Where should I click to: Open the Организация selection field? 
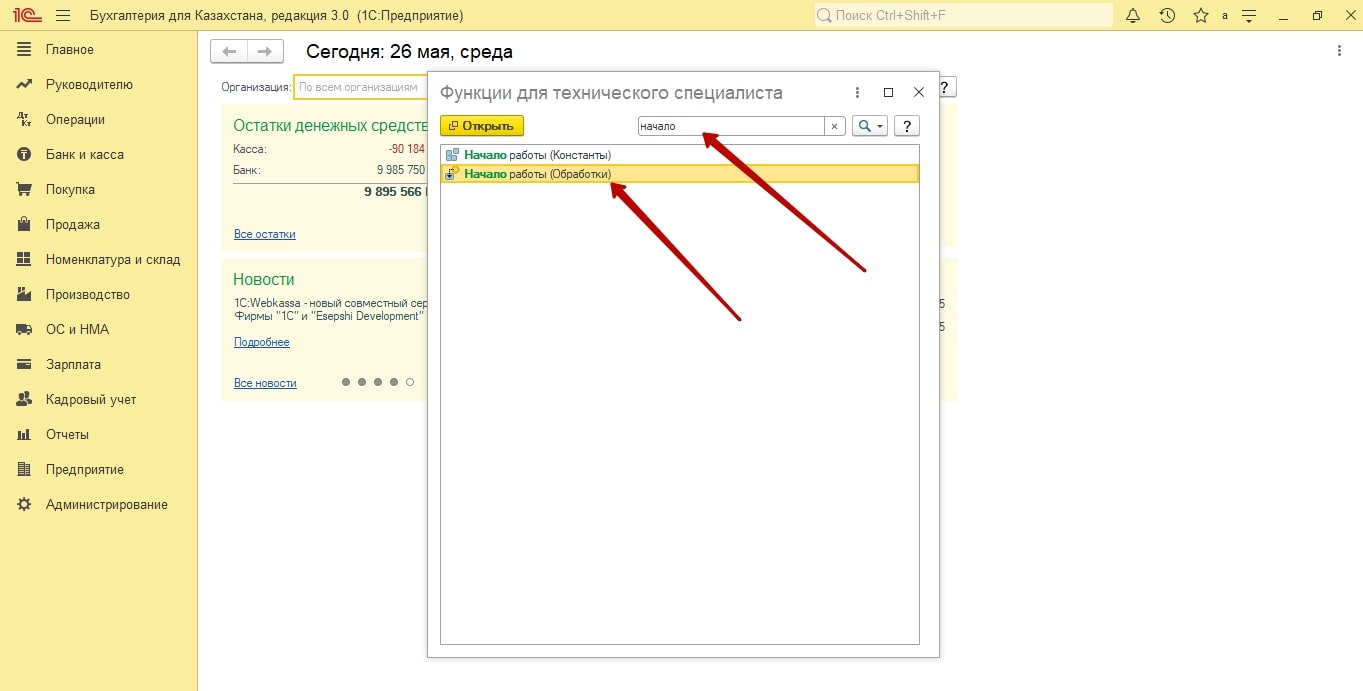pyautogui.click(x=360, y=87)
